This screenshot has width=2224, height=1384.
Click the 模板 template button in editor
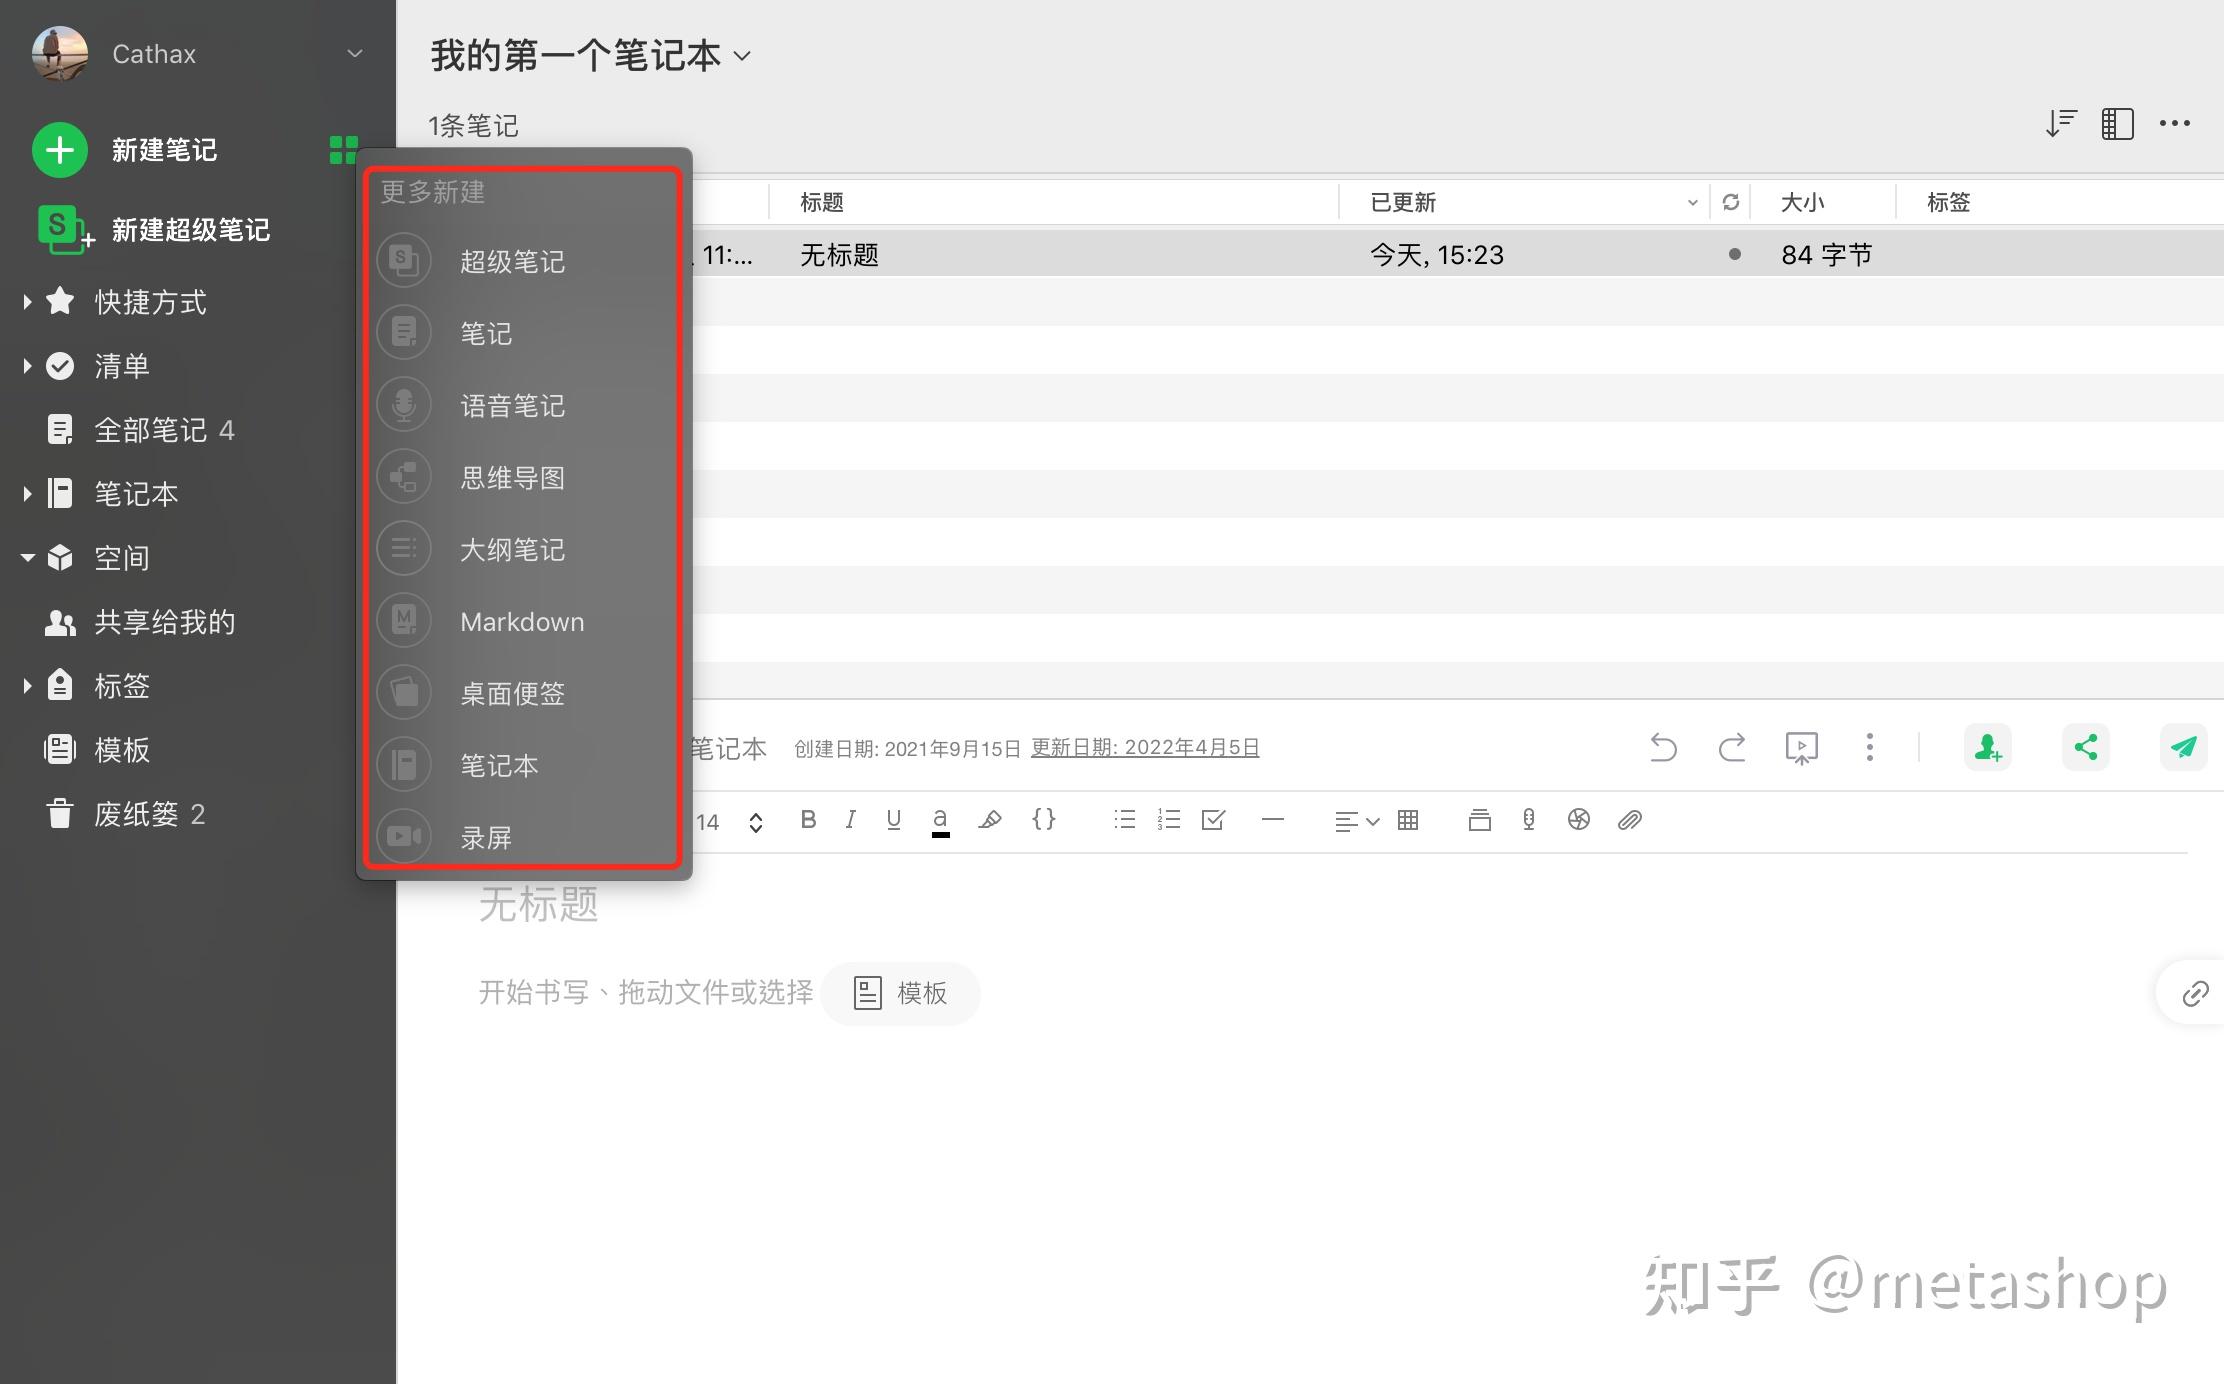tap(900, 993)
